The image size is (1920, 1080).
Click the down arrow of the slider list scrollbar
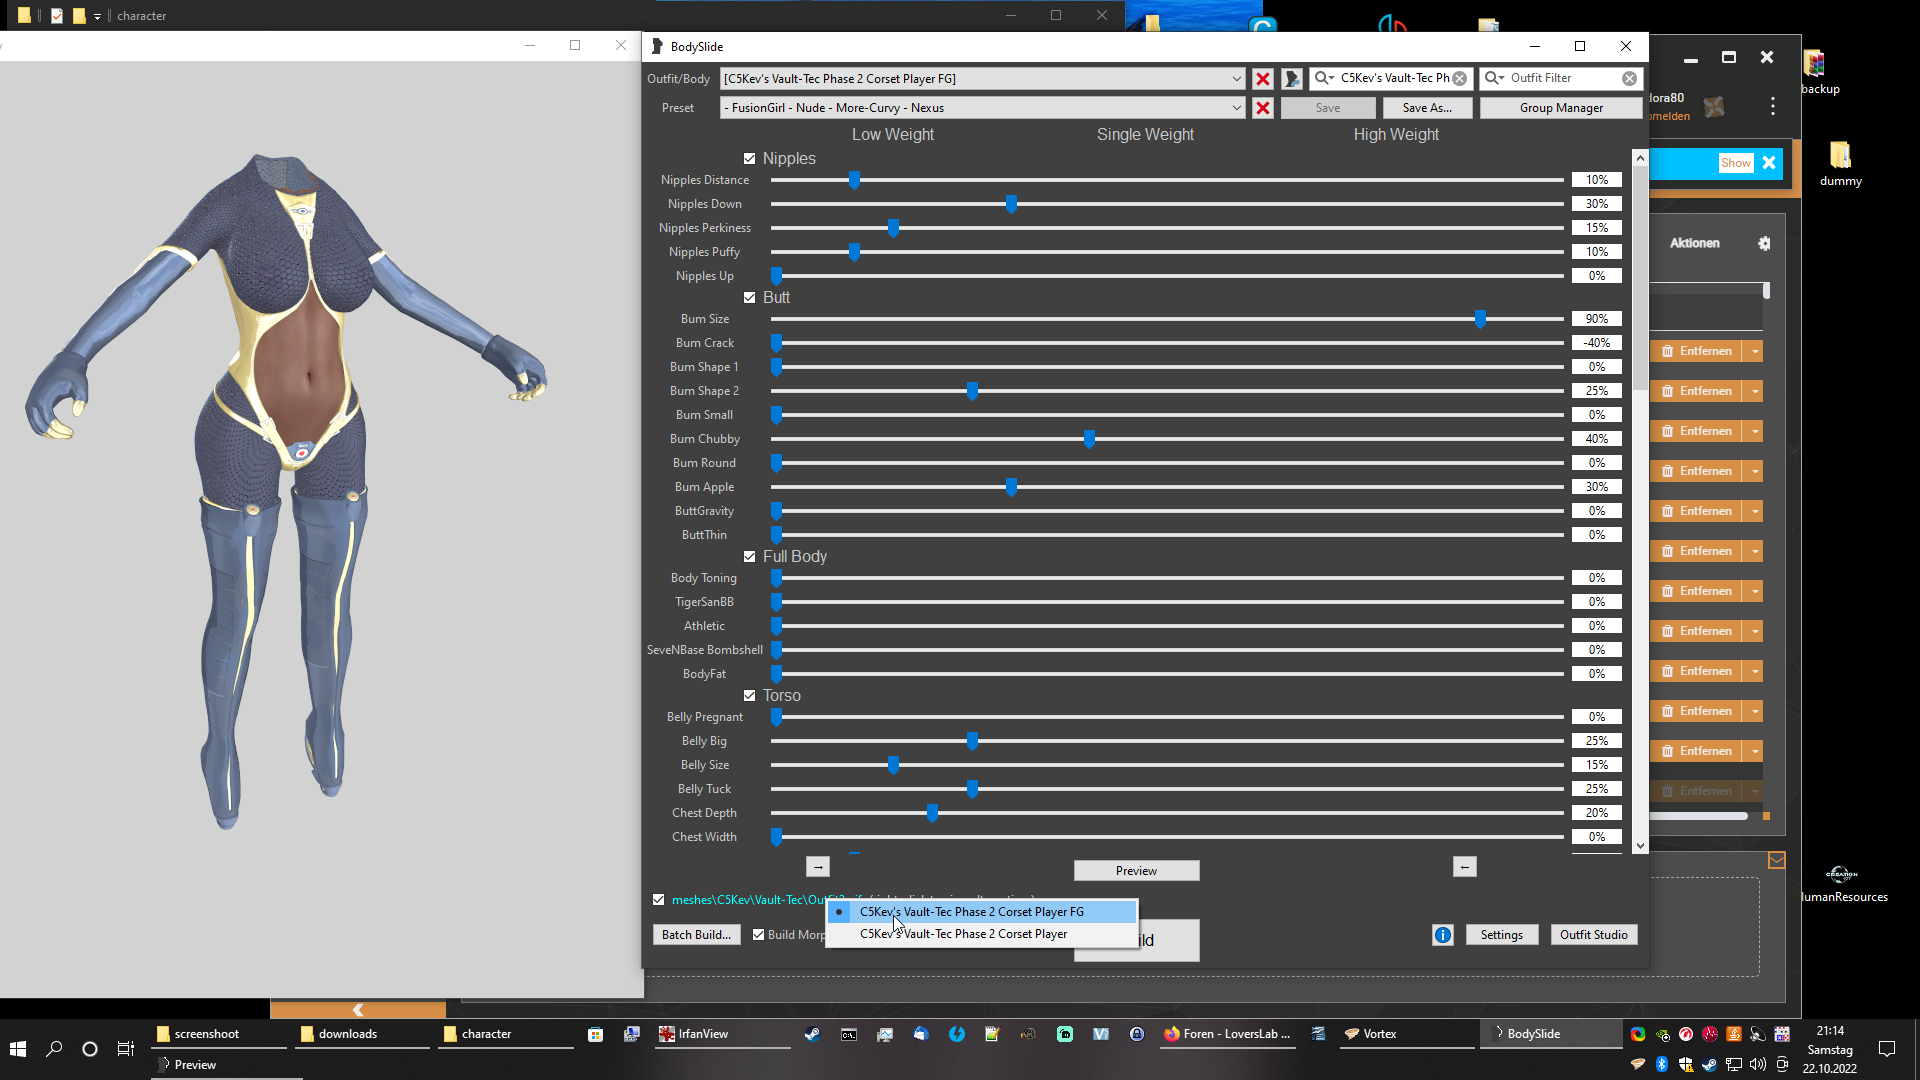[1640, 846]
